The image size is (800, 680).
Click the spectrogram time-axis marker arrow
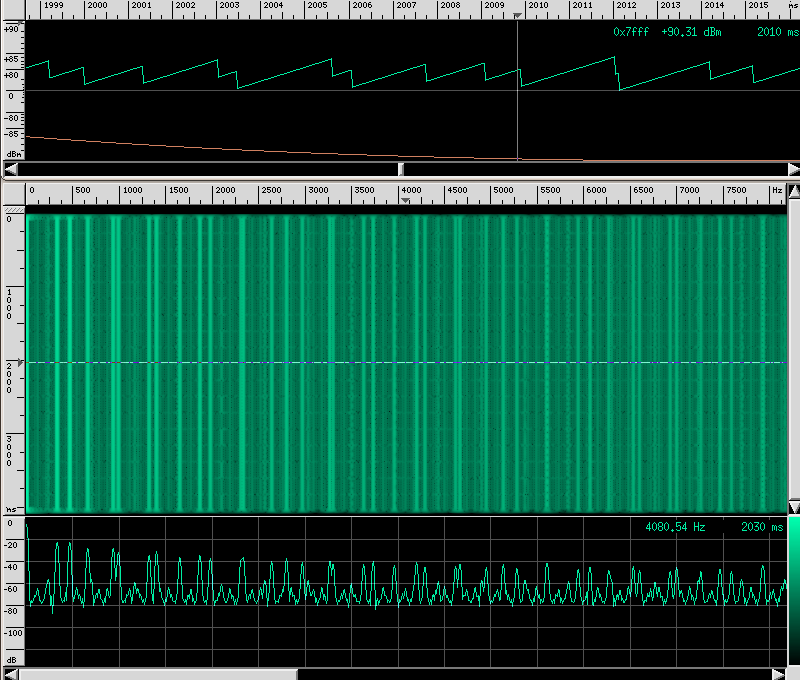click(21, 362)
